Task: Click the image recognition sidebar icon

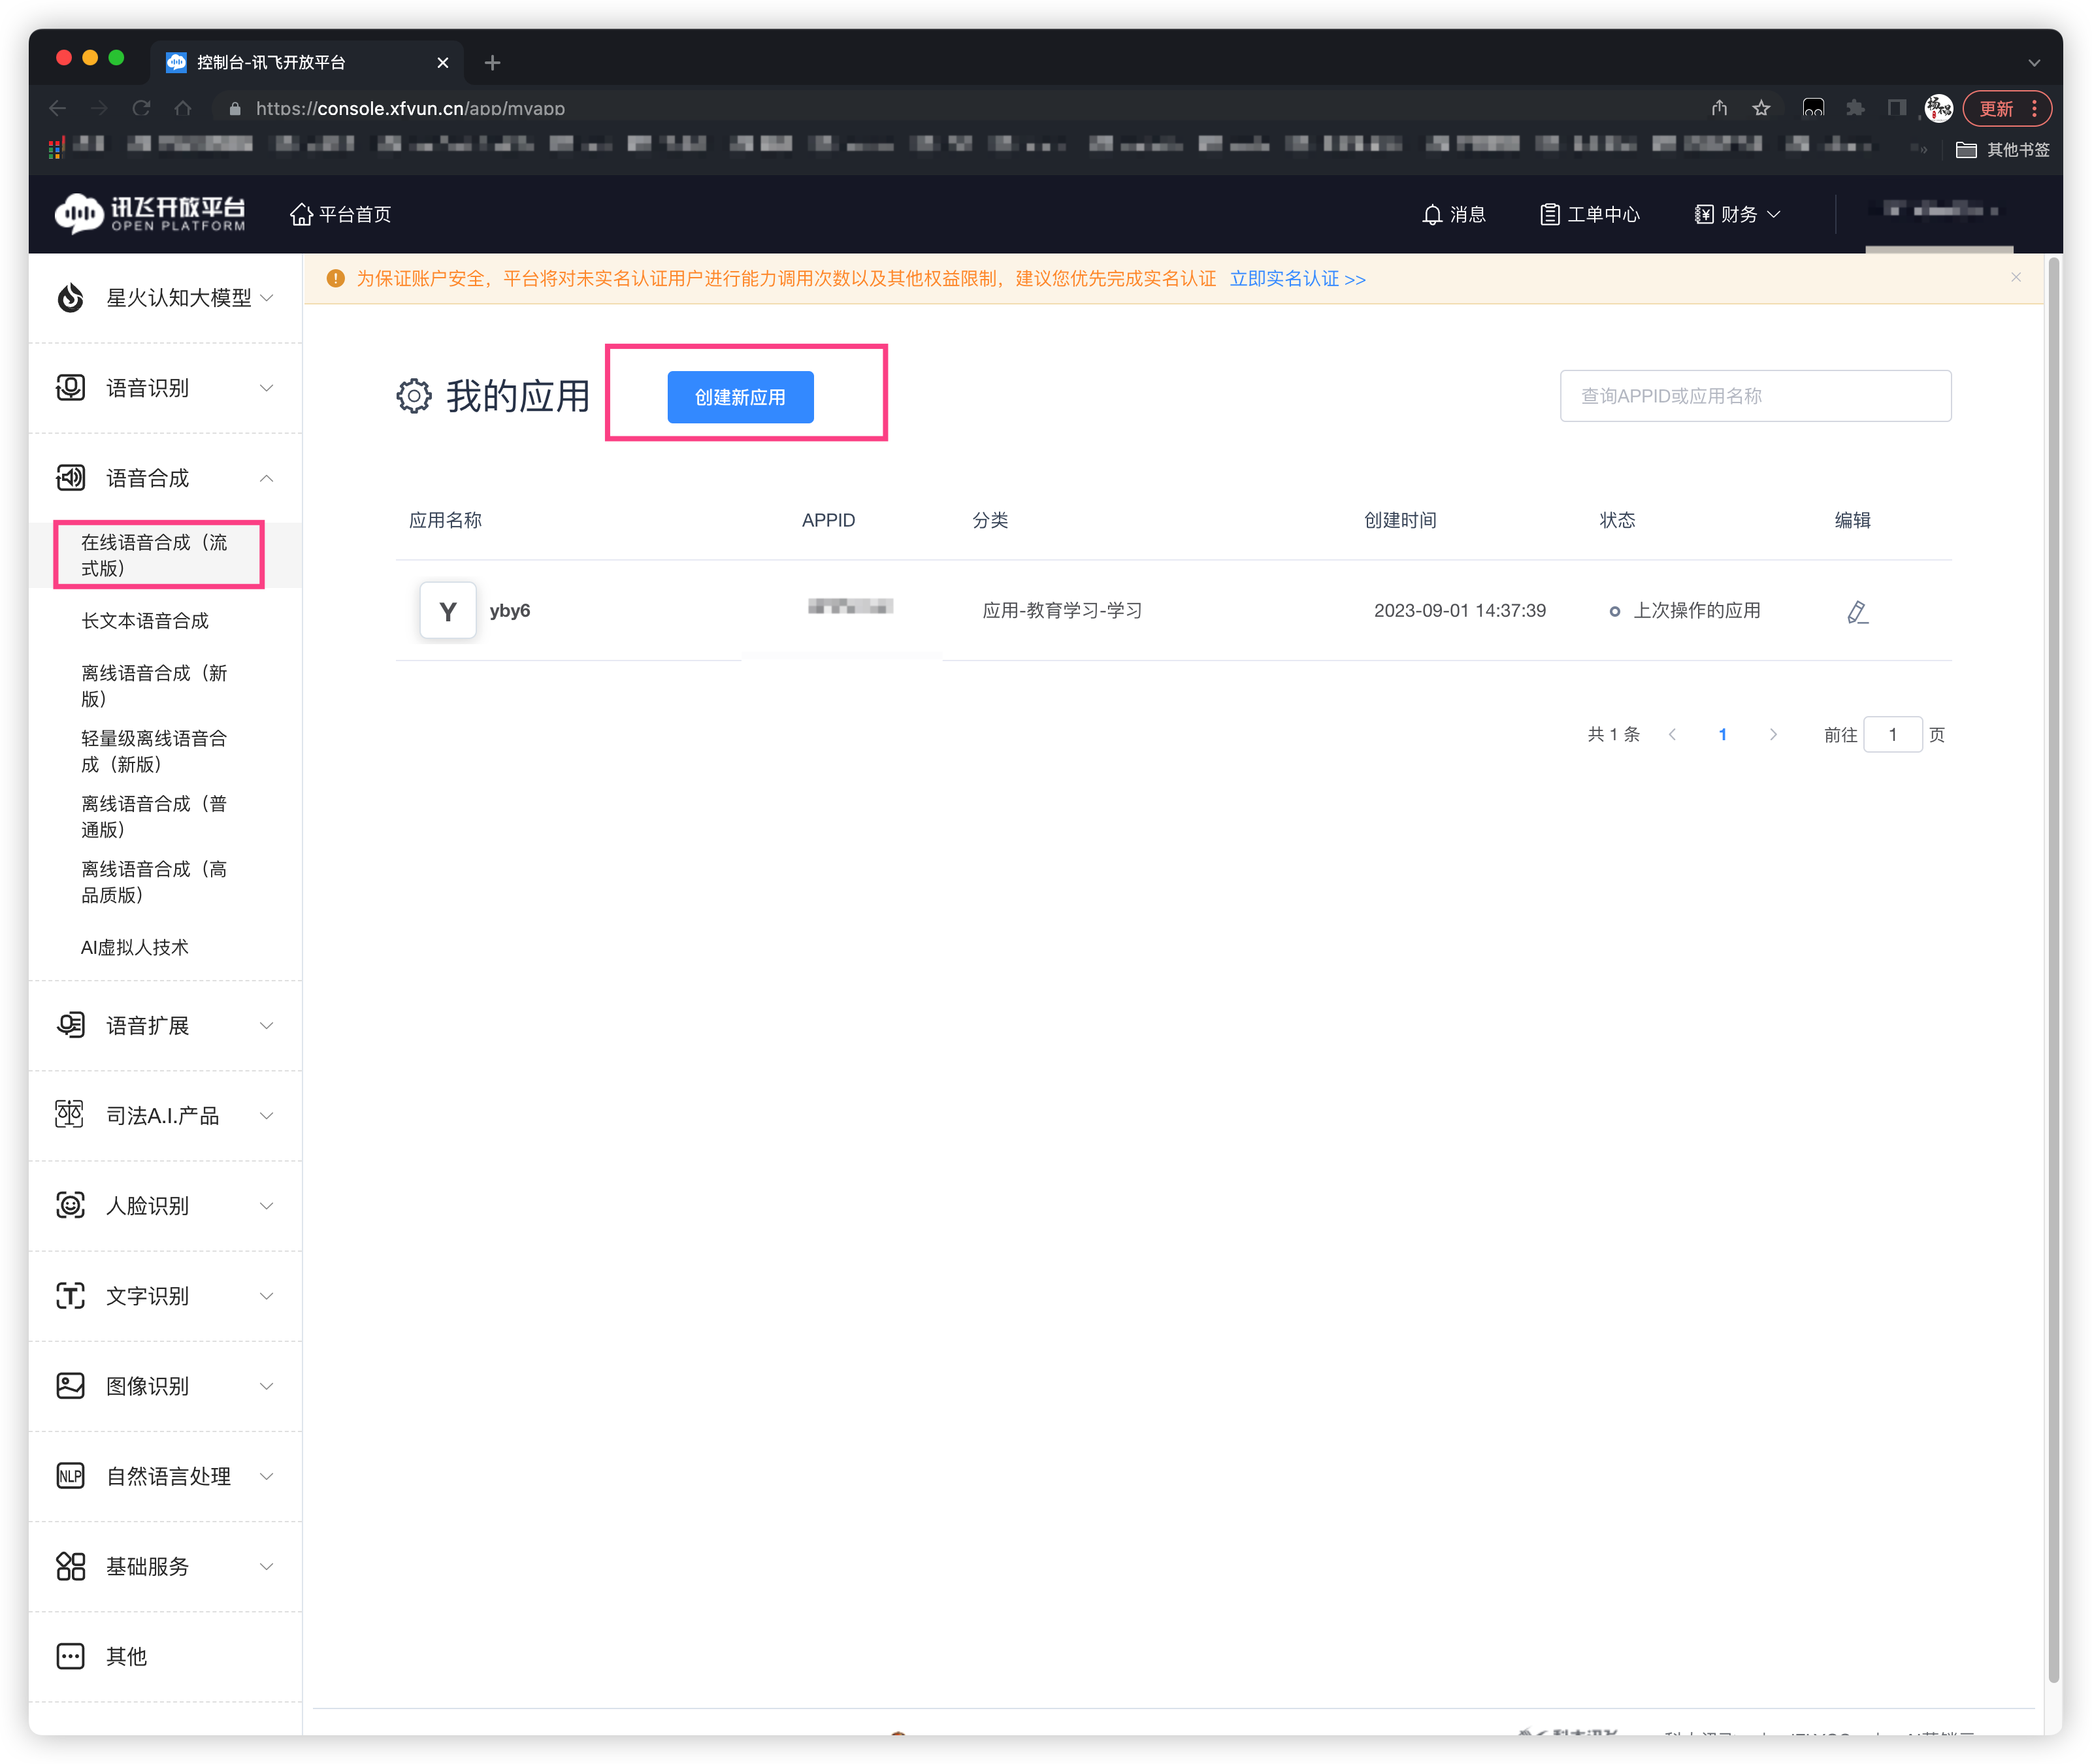Action: tap(70, 1386)
